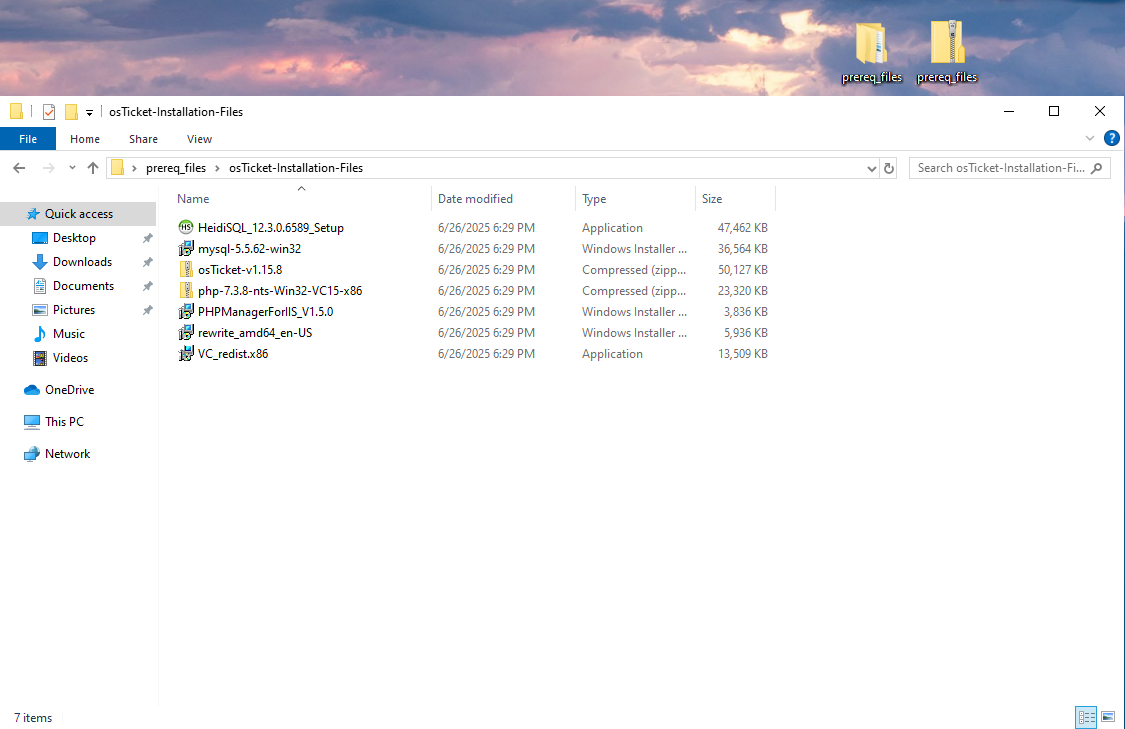The height and width of the screenshot is (729, 1125).
Task: Unpin Documents from Quick access
Action: [x=147, y=286]
